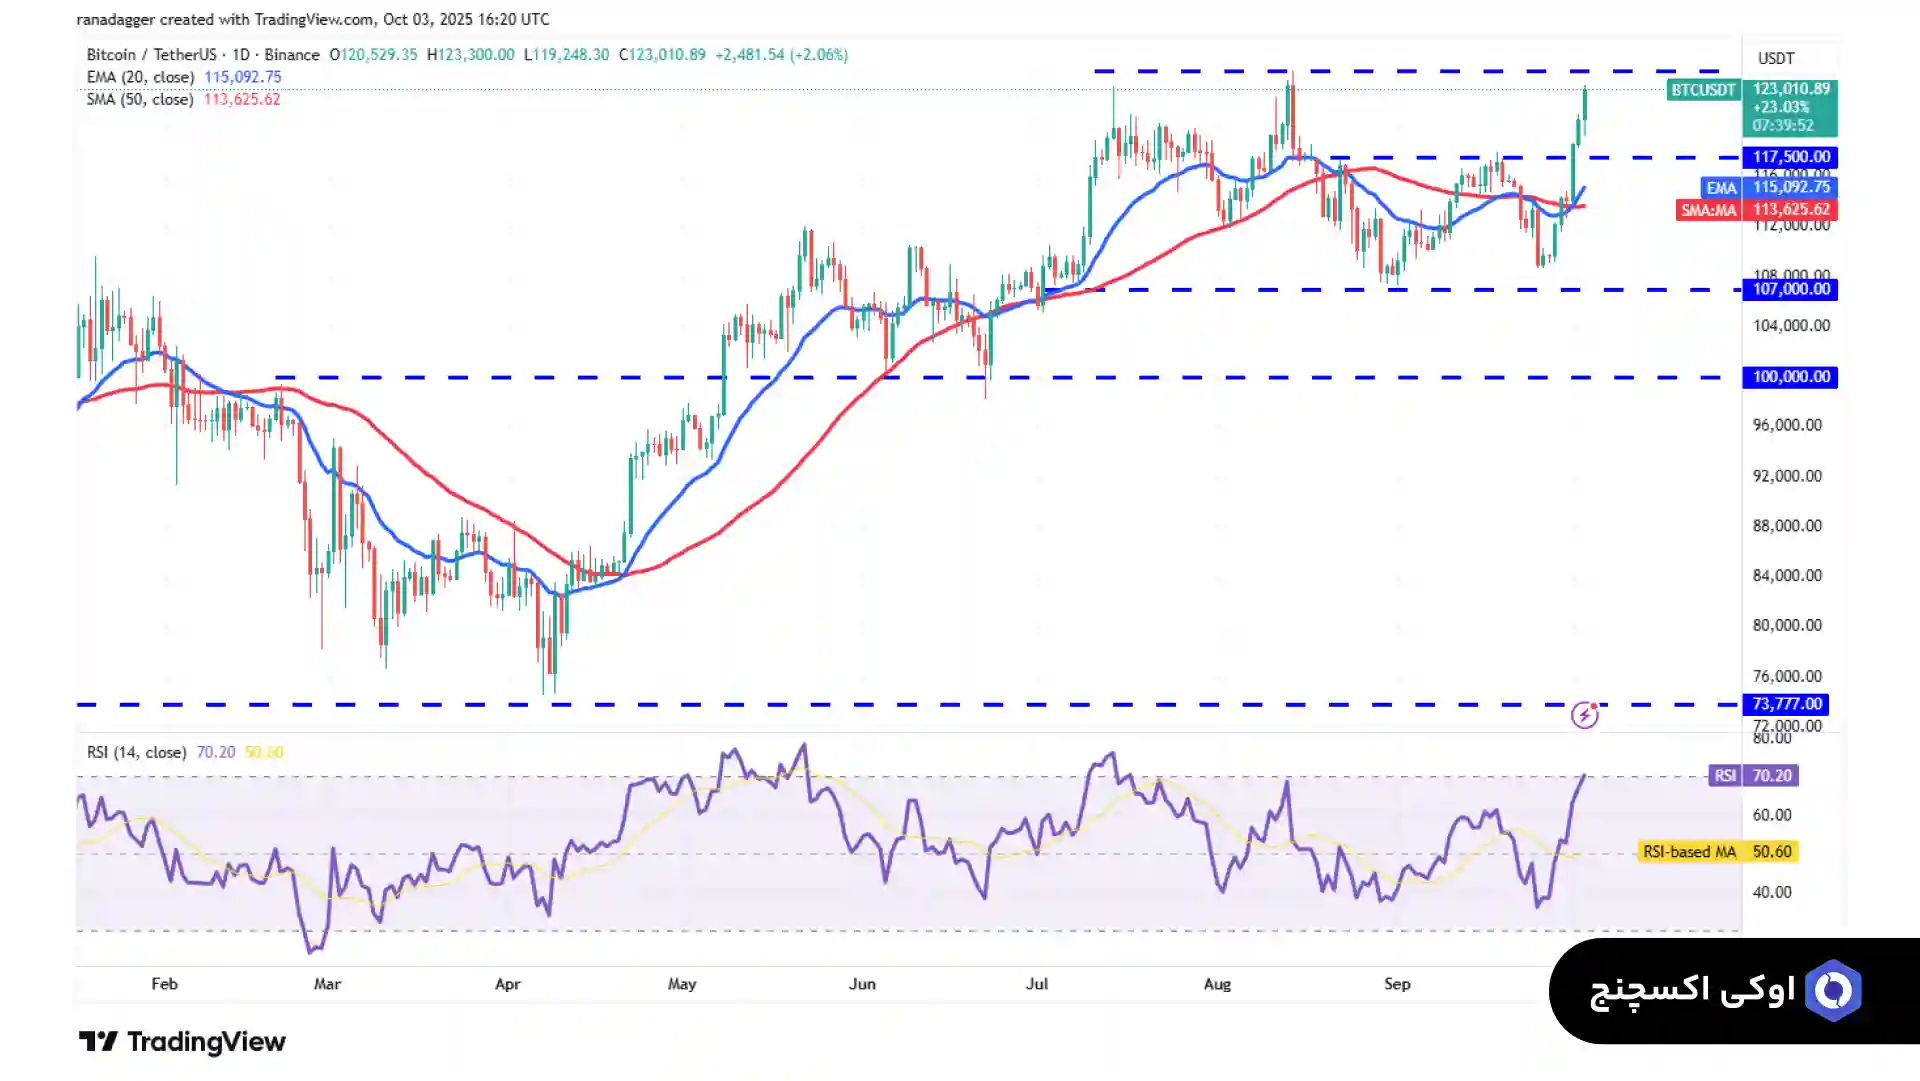Select the RSI (14, close) legend

tap(136, 752)
